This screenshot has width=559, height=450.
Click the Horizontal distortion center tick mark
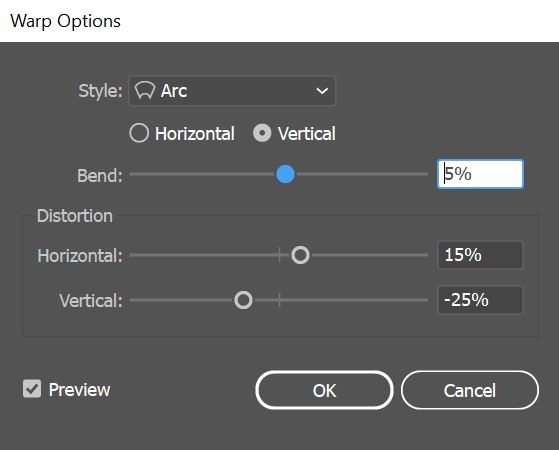[280, 255]
